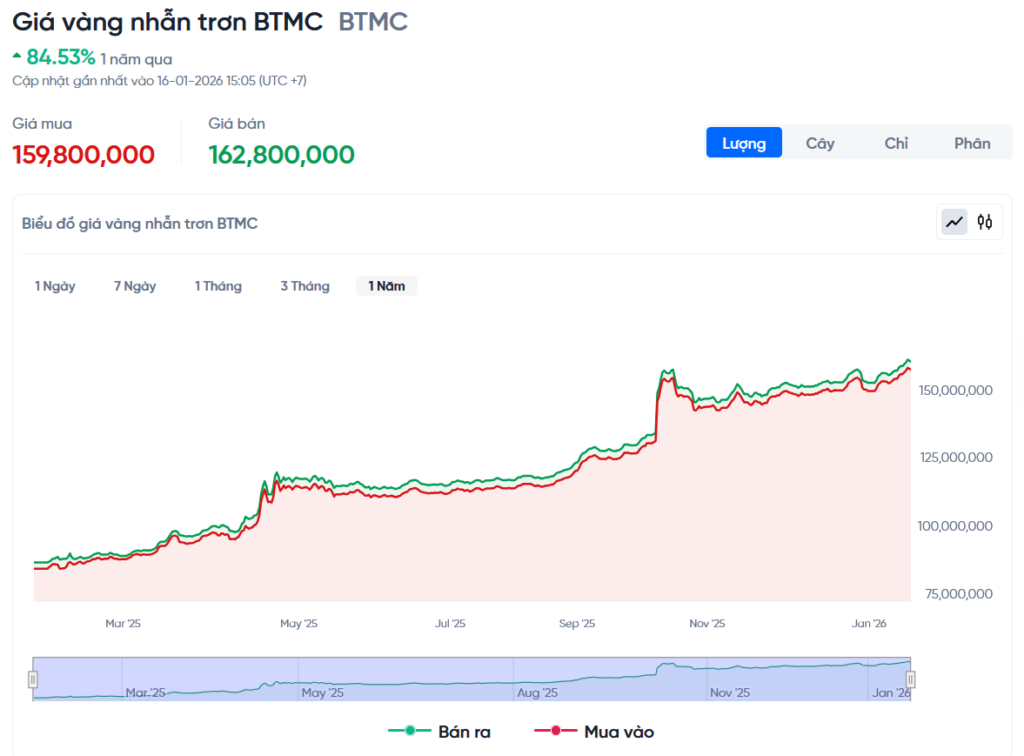Show the 7 Ngày time range
The width and height of the screenshot is (1024, 756).
pyautogui.click(x=135, y=286)
